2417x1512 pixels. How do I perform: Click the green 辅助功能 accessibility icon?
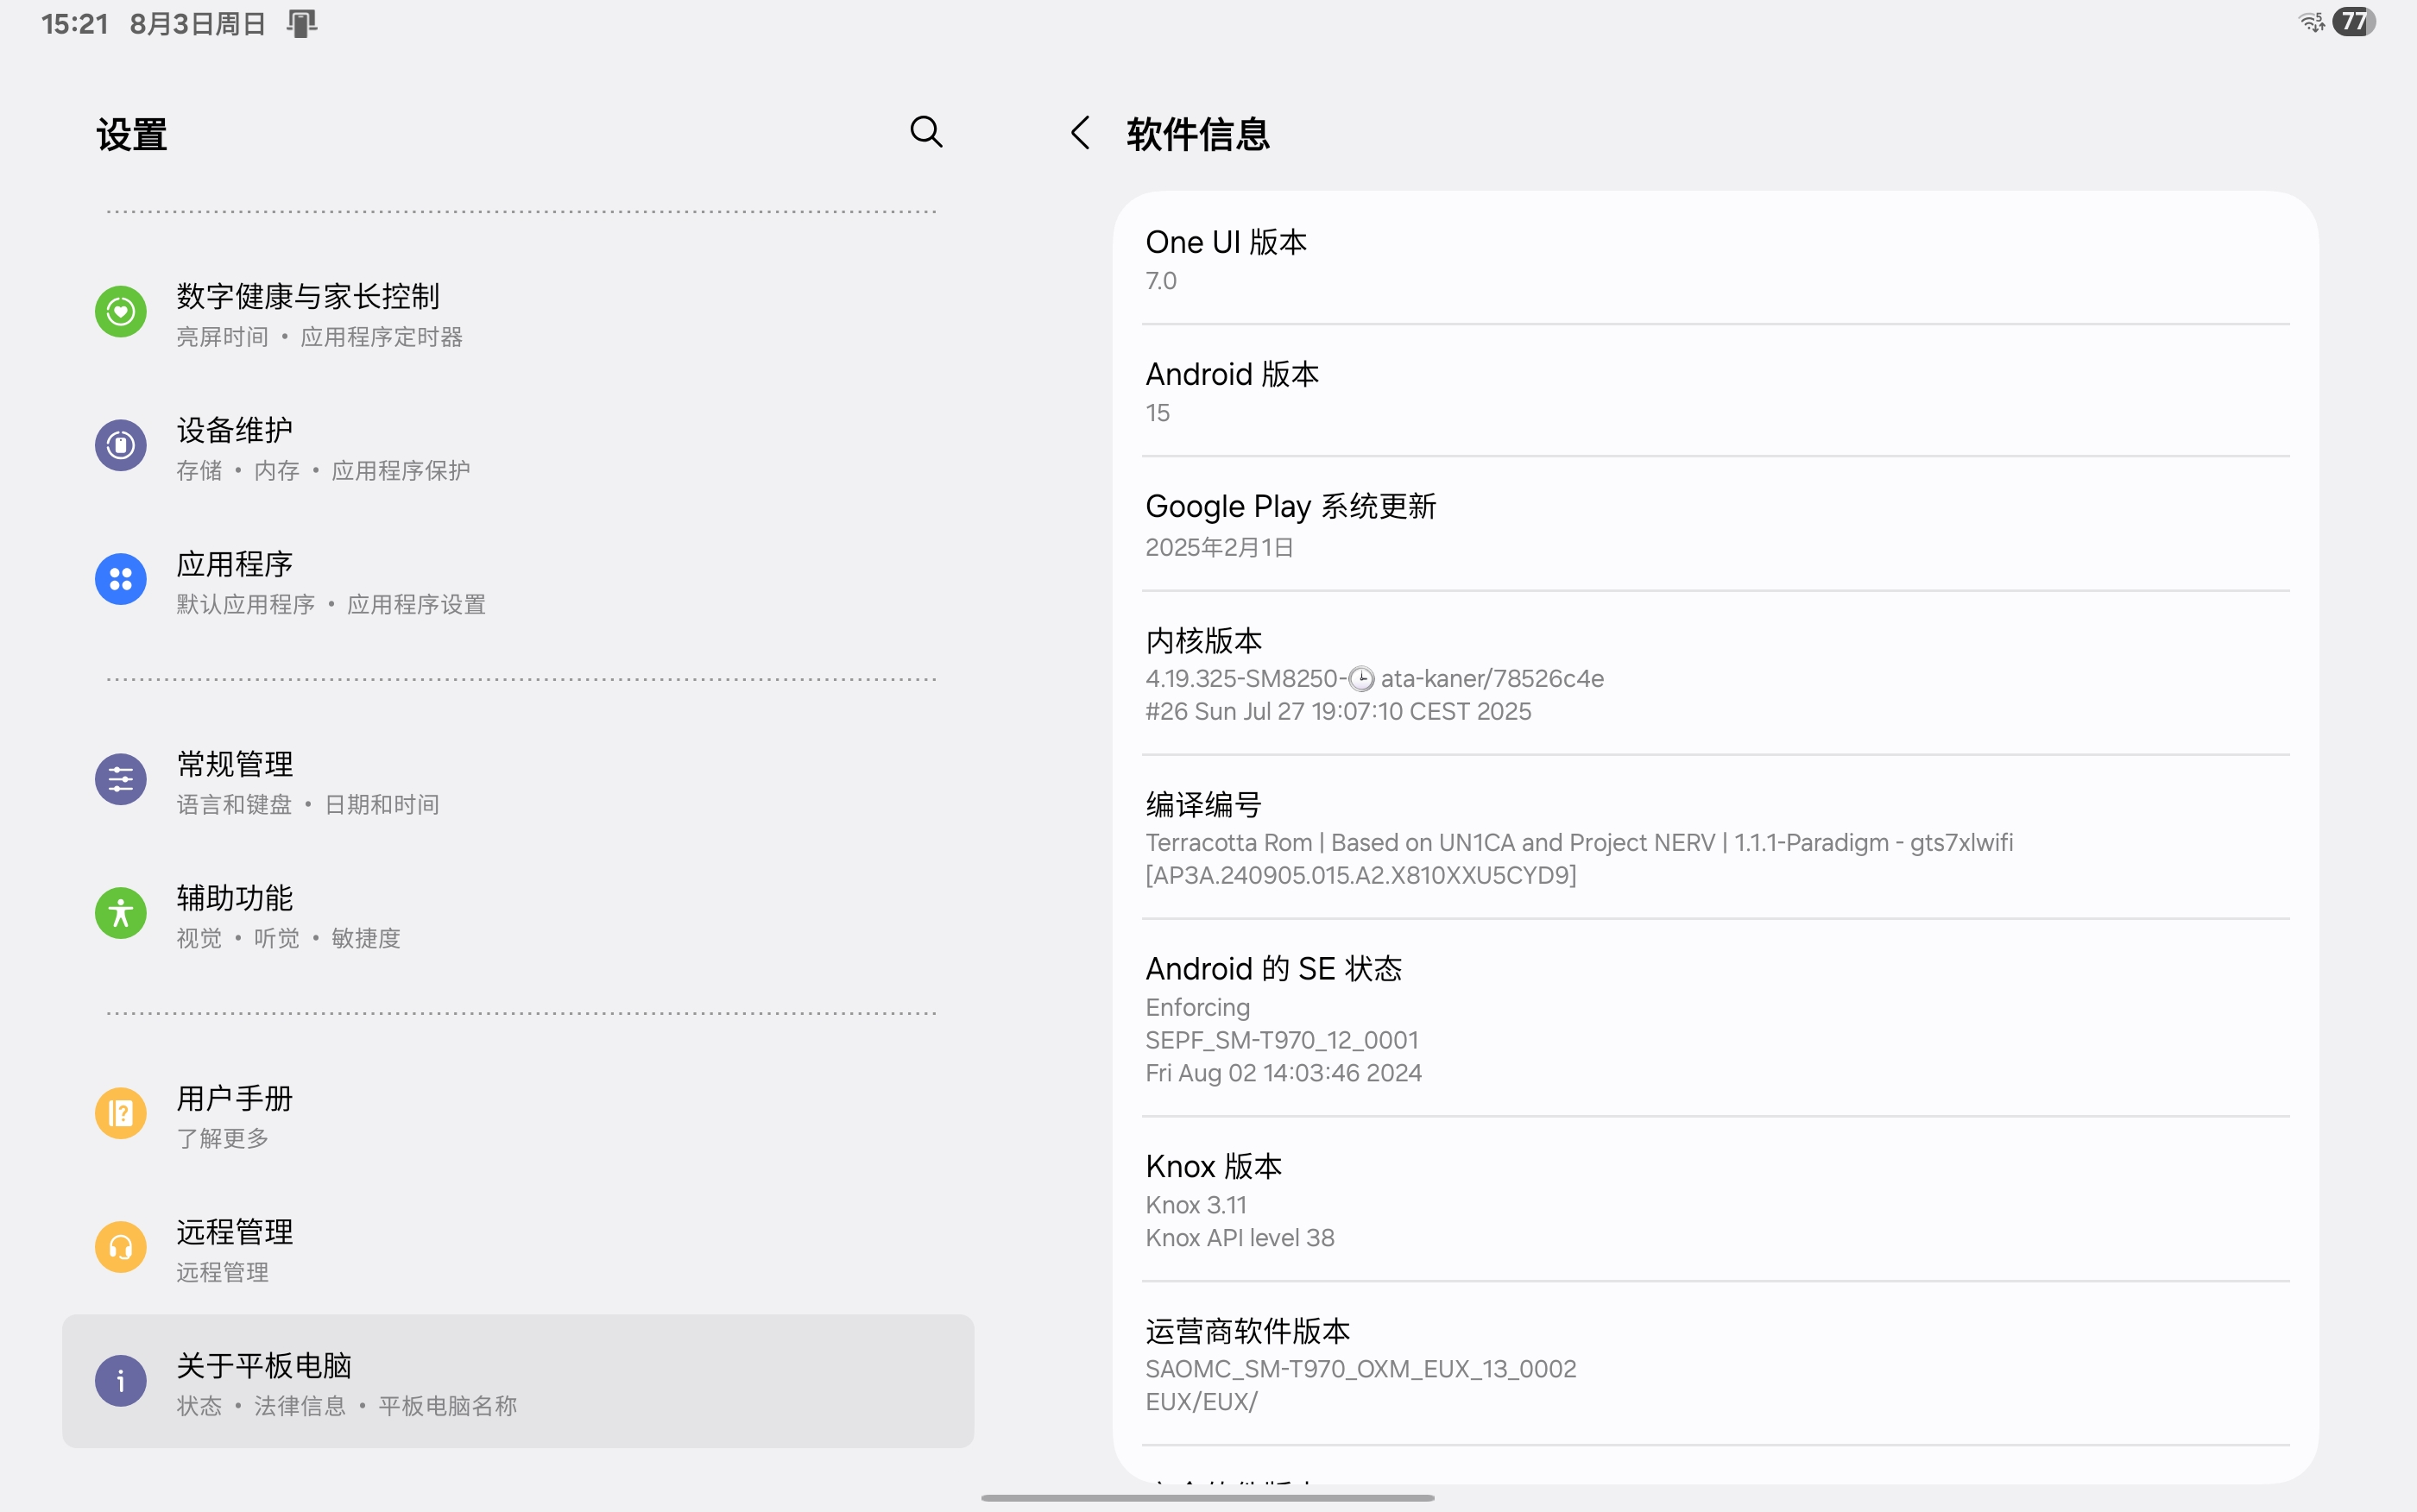121,913
